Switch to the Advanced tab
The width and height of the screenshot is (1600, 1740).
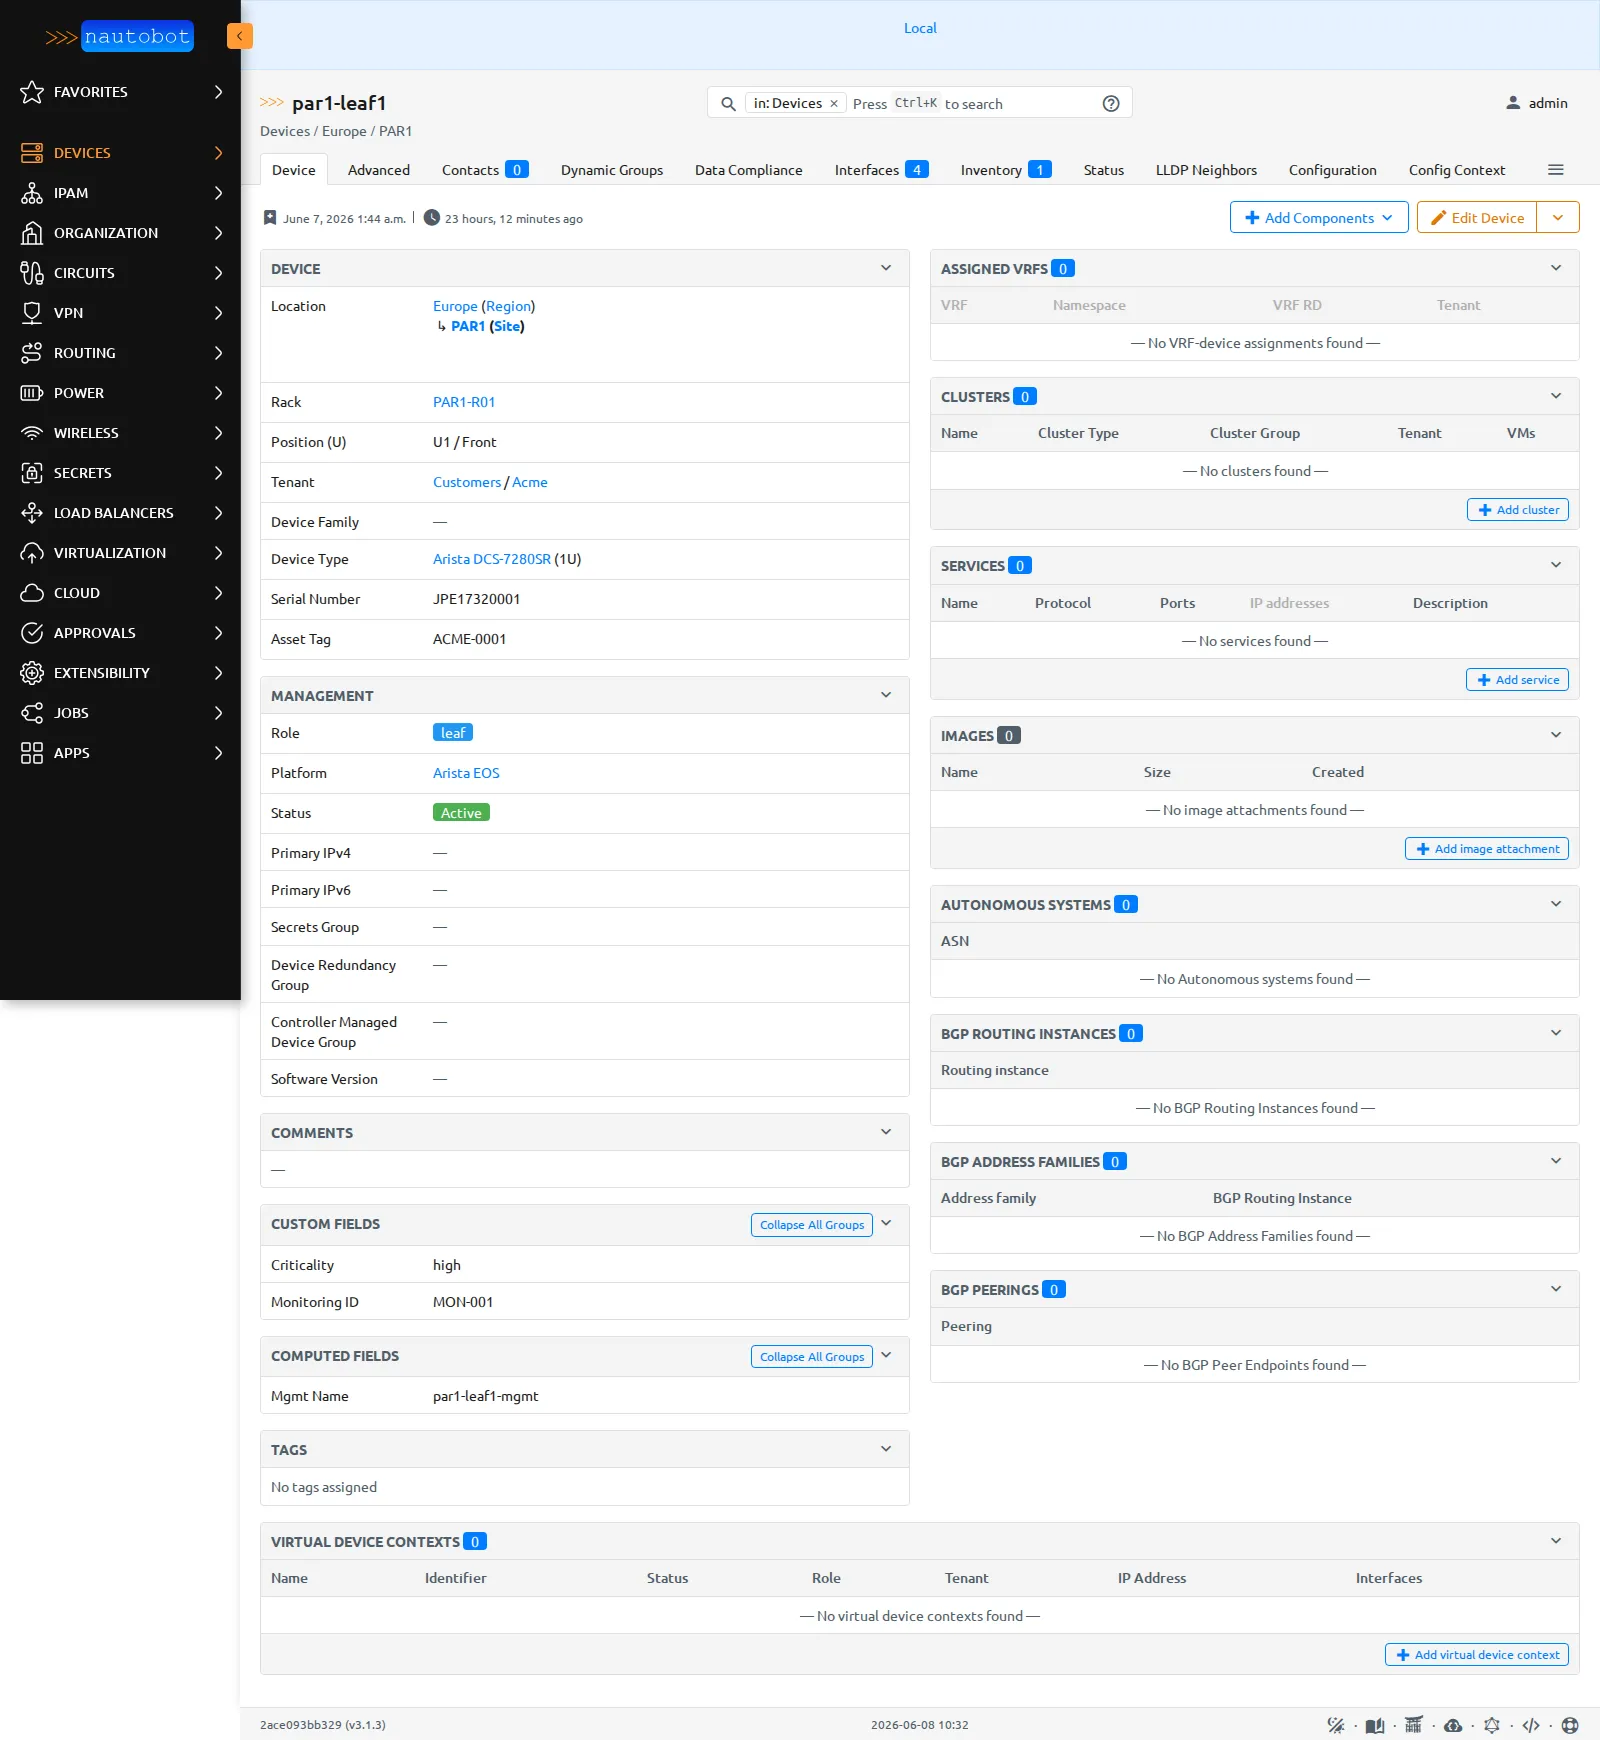(379, 170)
